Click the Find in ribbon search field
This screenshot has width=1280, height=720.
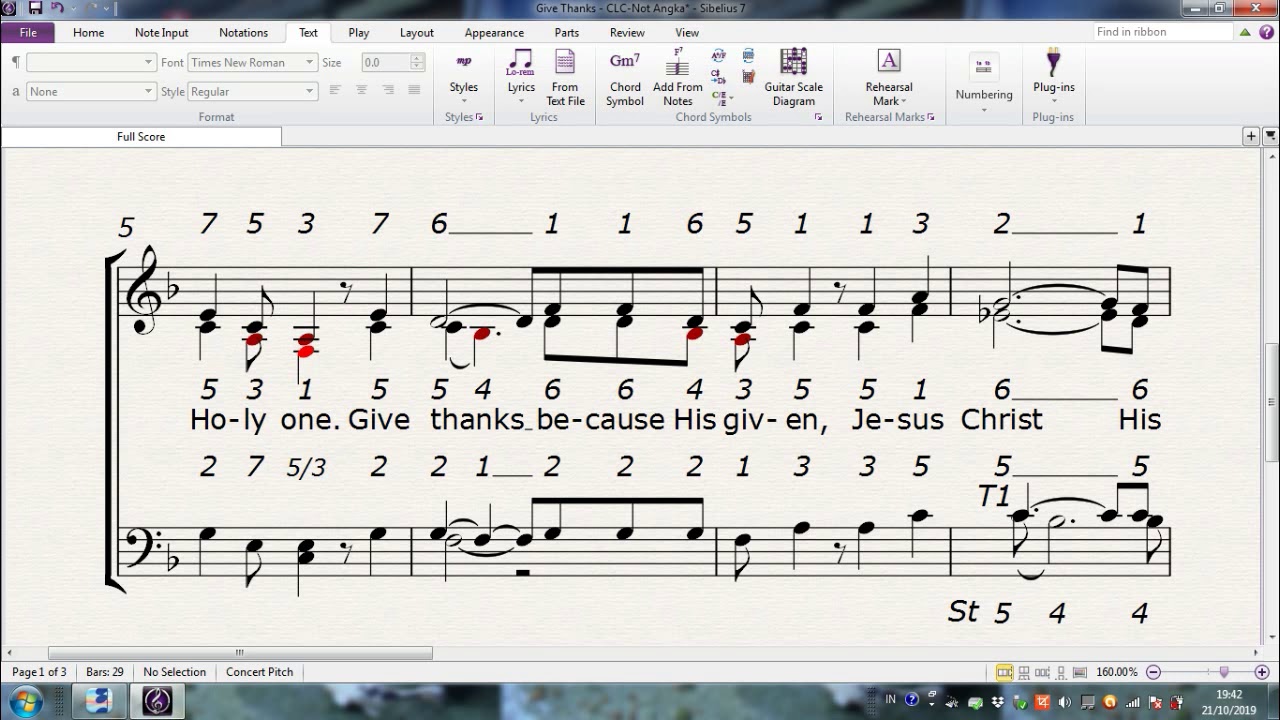pyautogui.click(x=1162, y=32)
